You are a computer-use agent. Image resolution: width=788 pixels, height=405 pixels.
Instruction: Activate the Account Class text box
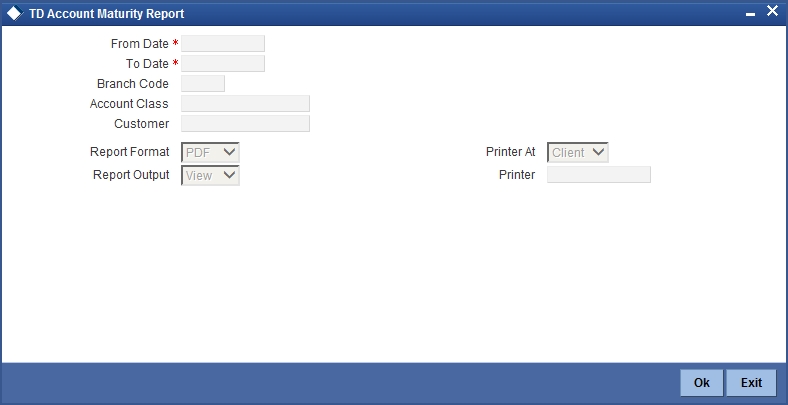pyautogui.click(x=245, y=104)
